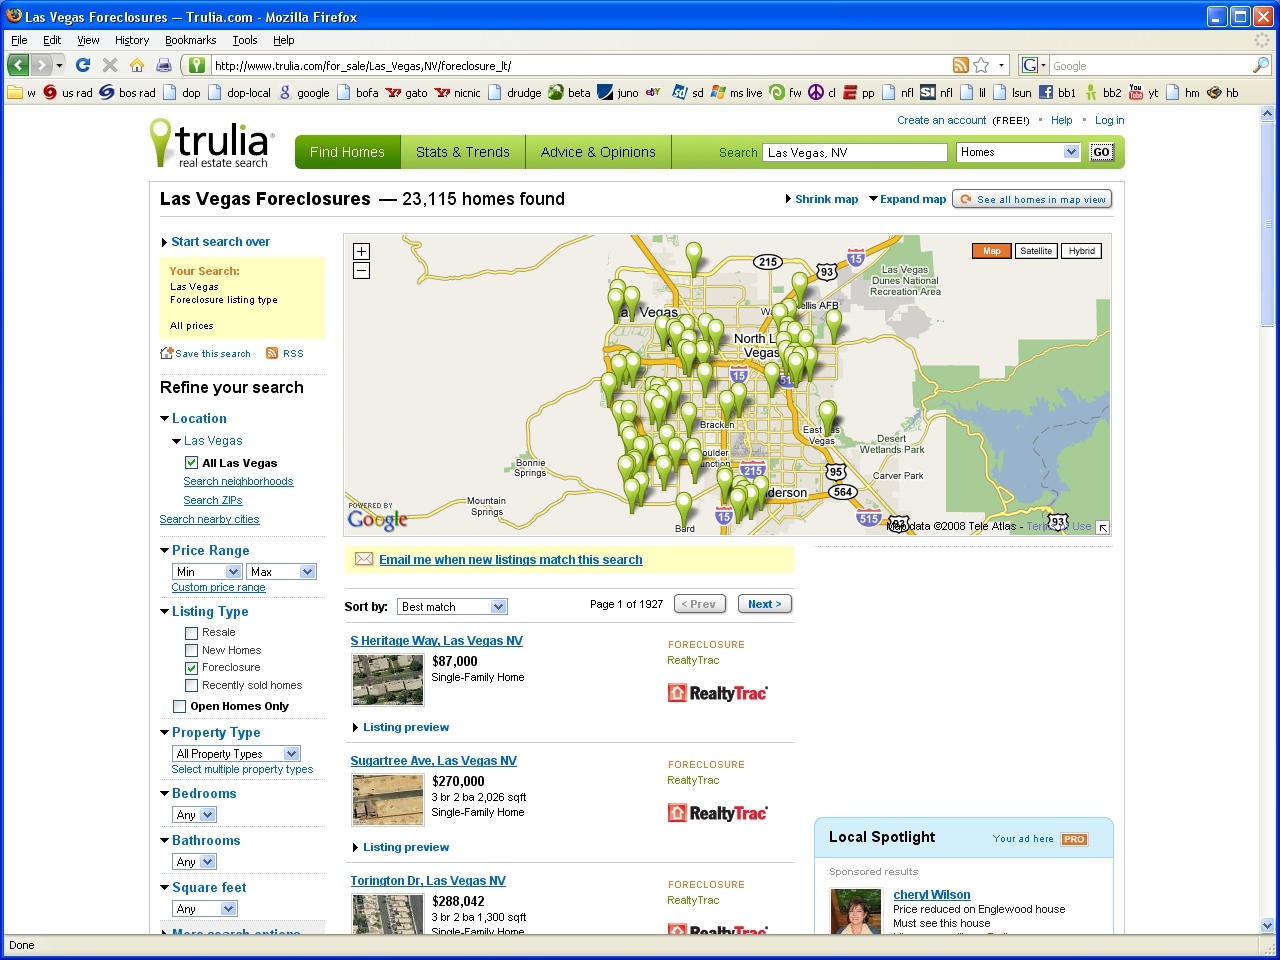Image resolution: width=1280 pixels, height=960 pixels.
Task: Click the Print toolbar icon
Action: click(164, 65)
